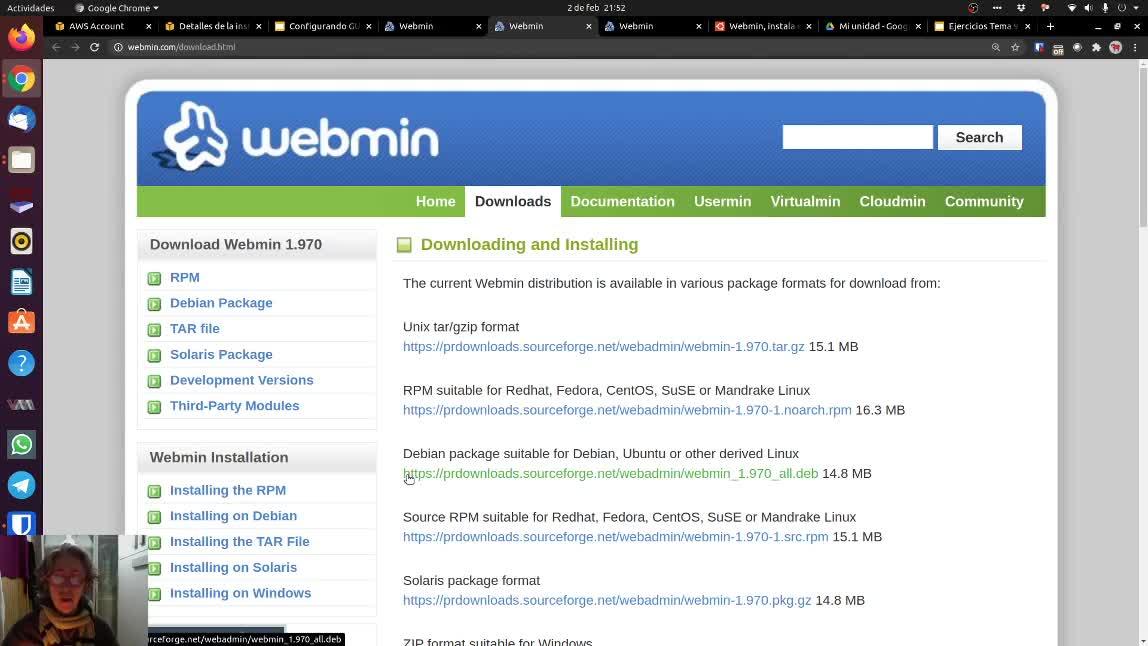Open Rhythmbox music player in dock
1148x646 pixels.
click(x=21, y=241)
